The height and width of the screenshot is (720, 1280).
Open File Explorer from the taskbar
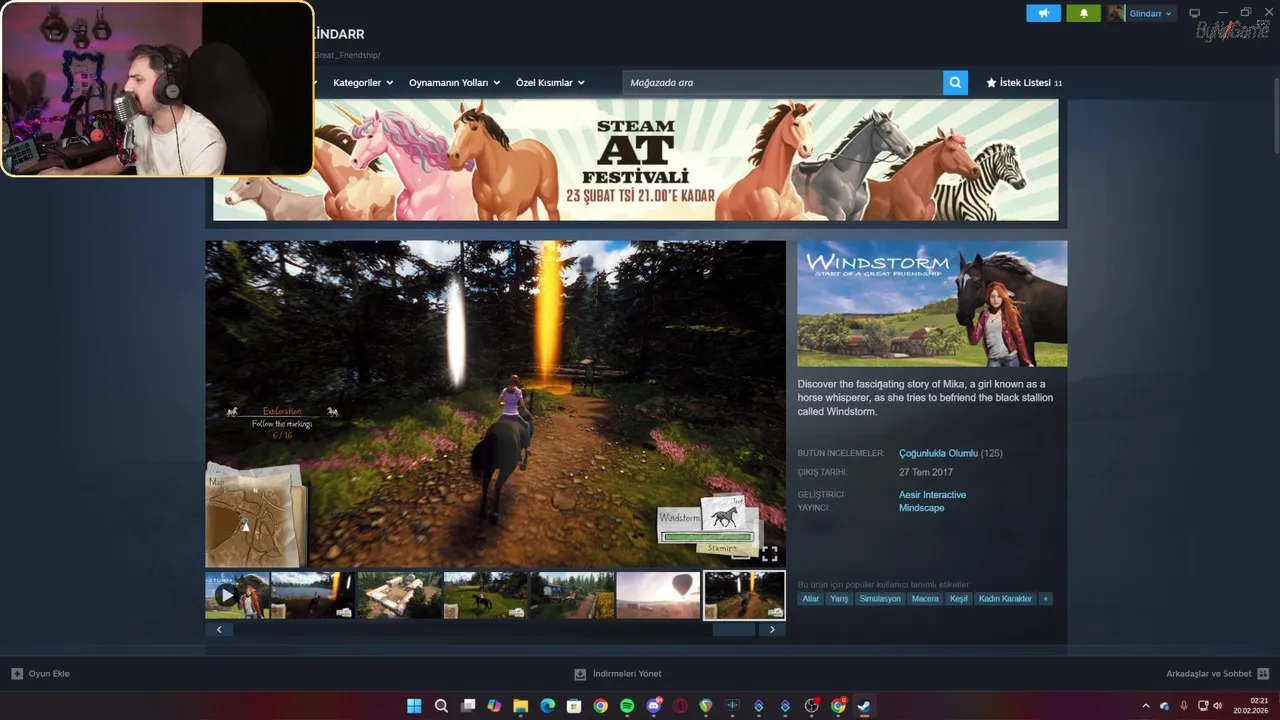click(520, 706)
